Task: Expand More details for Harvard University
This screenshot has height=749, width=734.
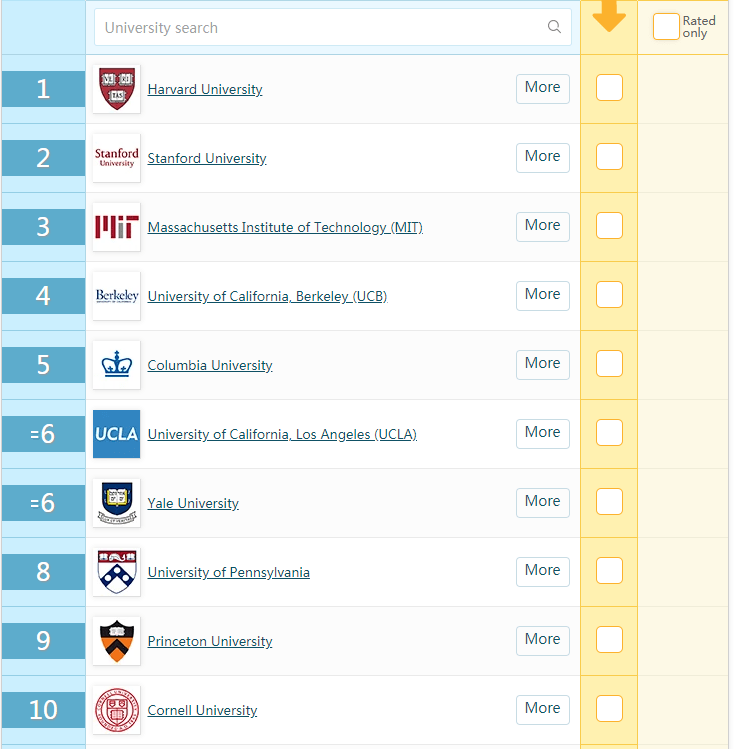Action: pos(543,89)
